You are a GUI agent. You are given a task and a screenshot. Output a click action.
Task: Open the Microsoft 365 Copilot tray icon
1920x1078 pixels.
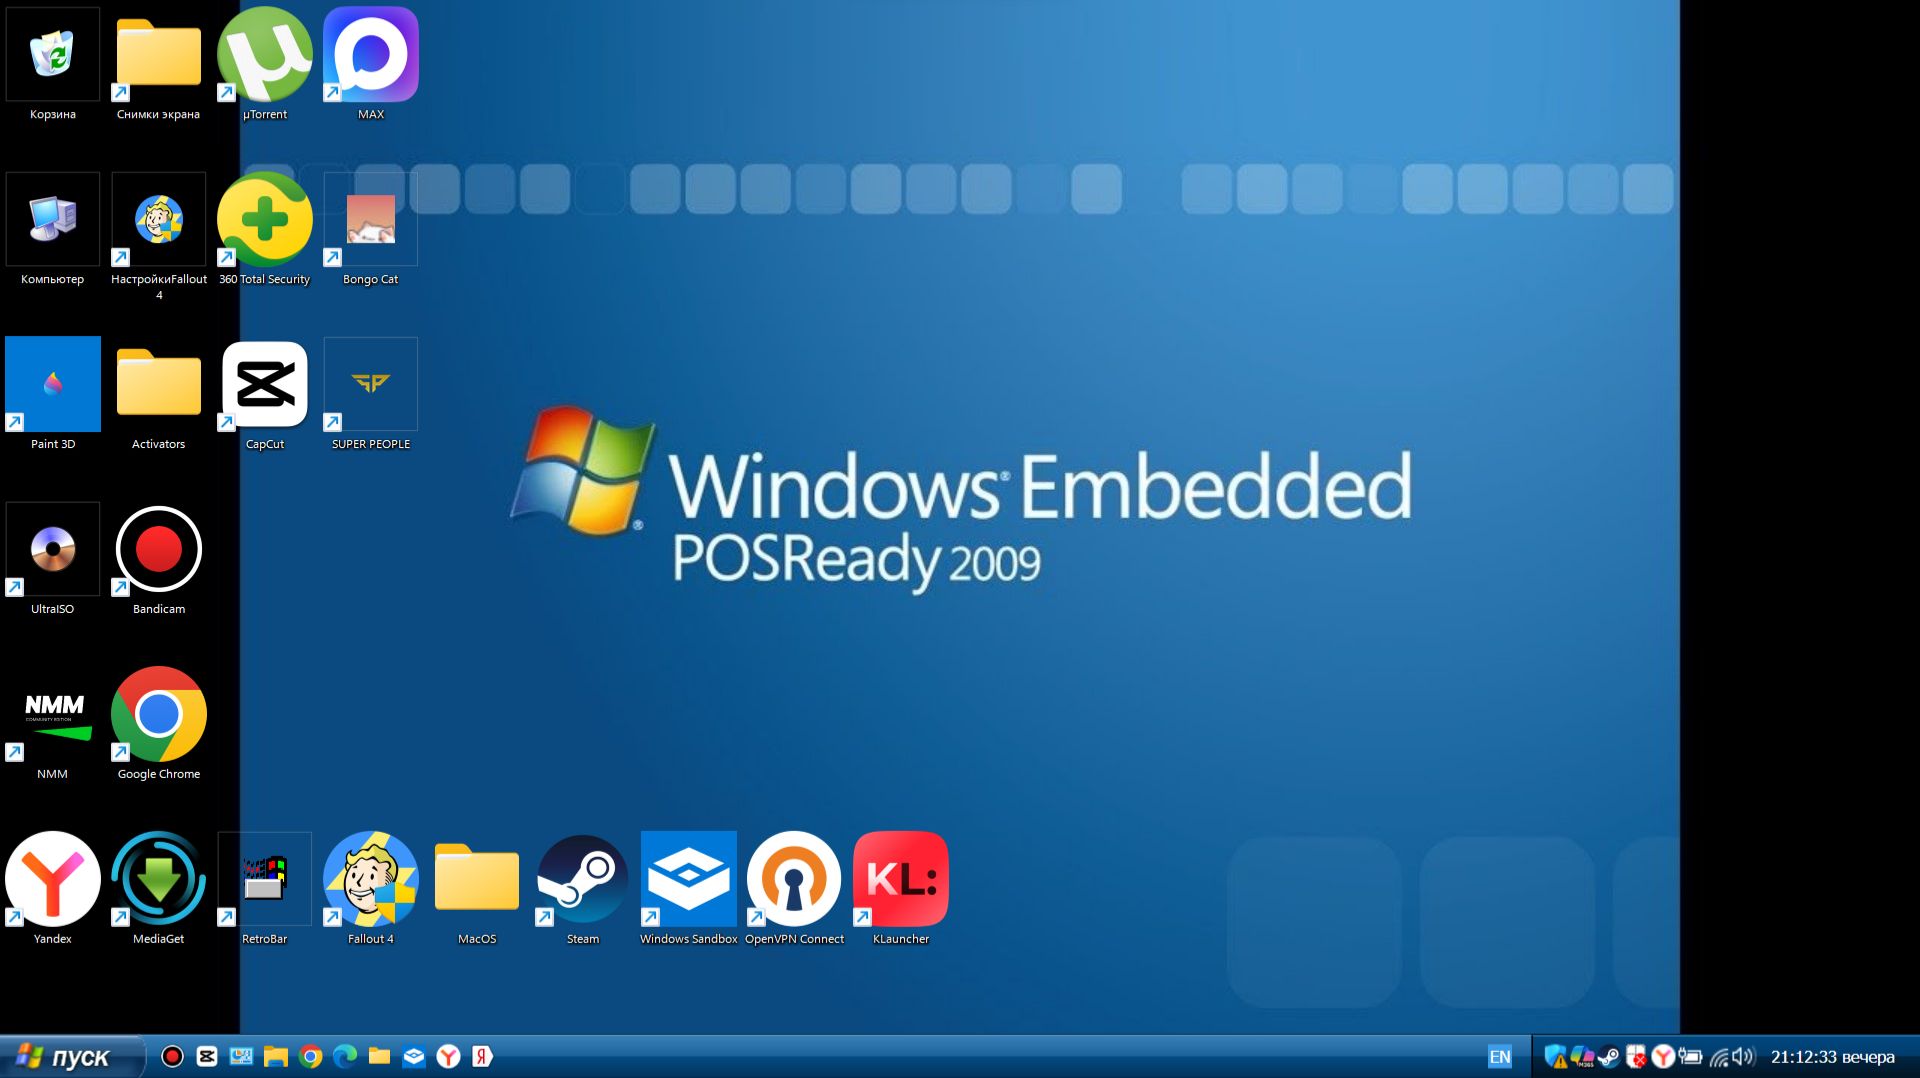coord(1582,1057)
